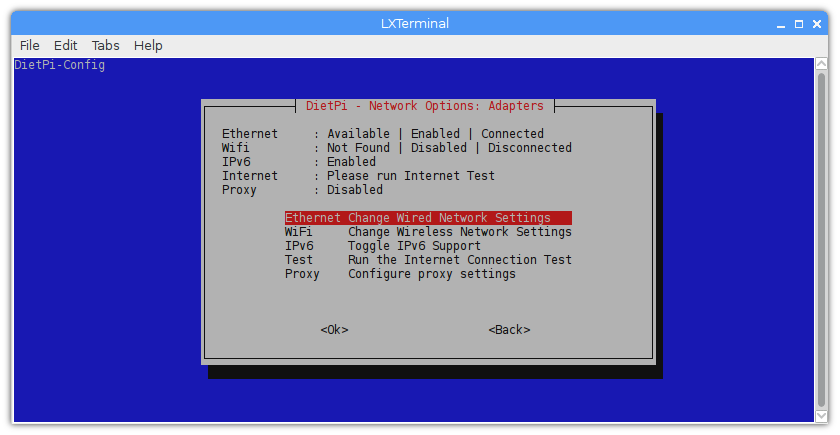The height and width of the screenshot is (435, 840).
Task: Click the scrollbar up arrow
Action: pos(821,64)
